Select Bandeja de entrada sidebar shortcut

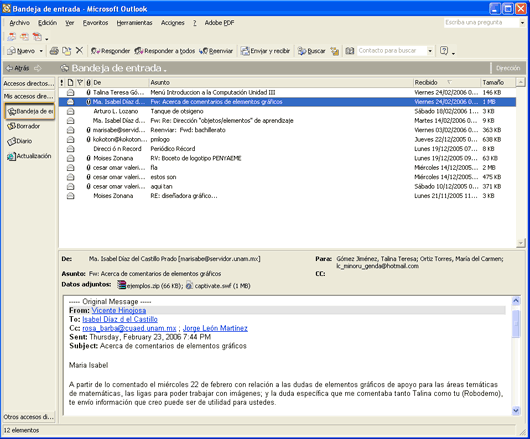30,111
